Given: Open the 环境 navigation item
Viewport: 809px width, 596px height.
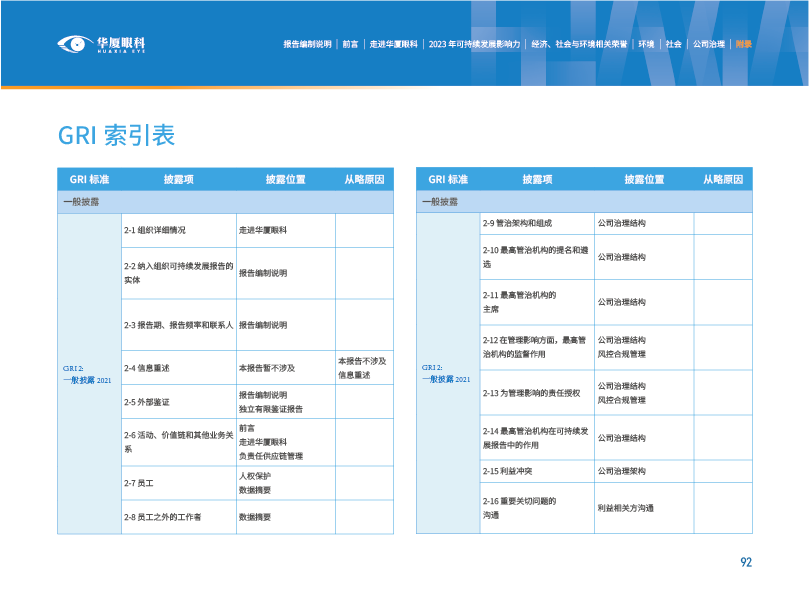Looking at the screenshot, I should 647,44.
